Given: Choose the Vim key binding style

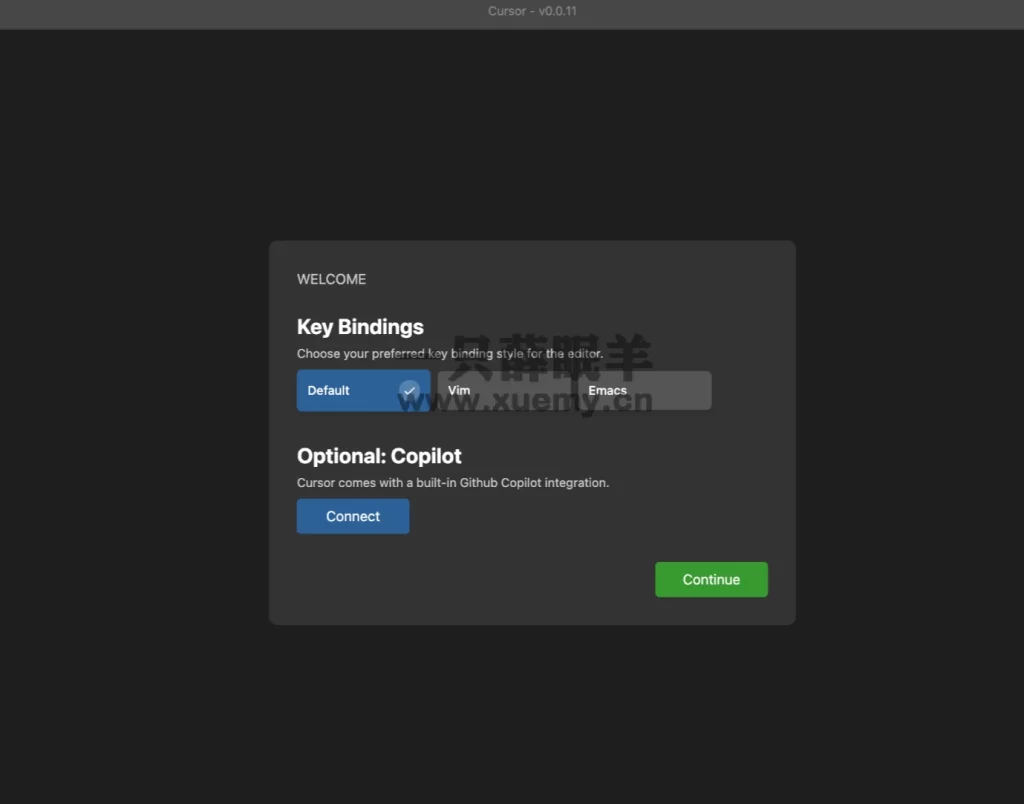Looking at the screenshot, I should pos(504,391).
